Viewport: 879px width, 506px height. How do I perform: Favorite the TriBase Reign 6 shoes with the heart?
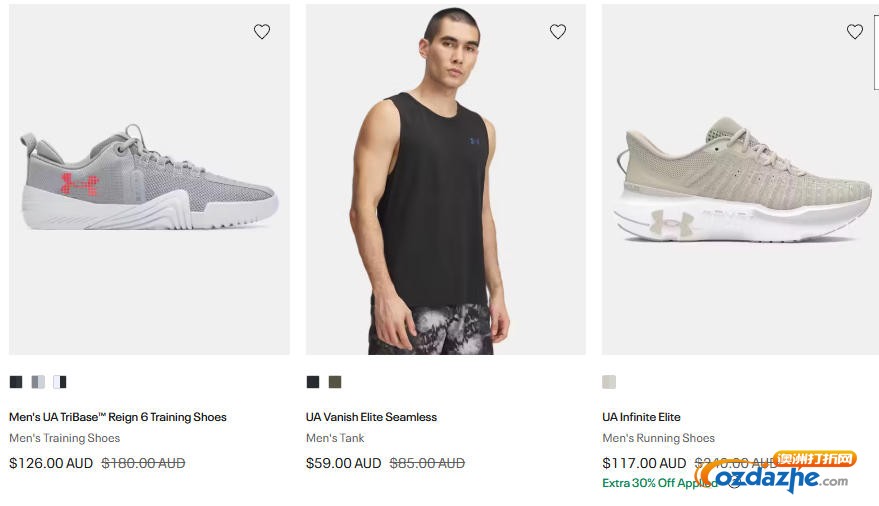(x=262, y=32)
